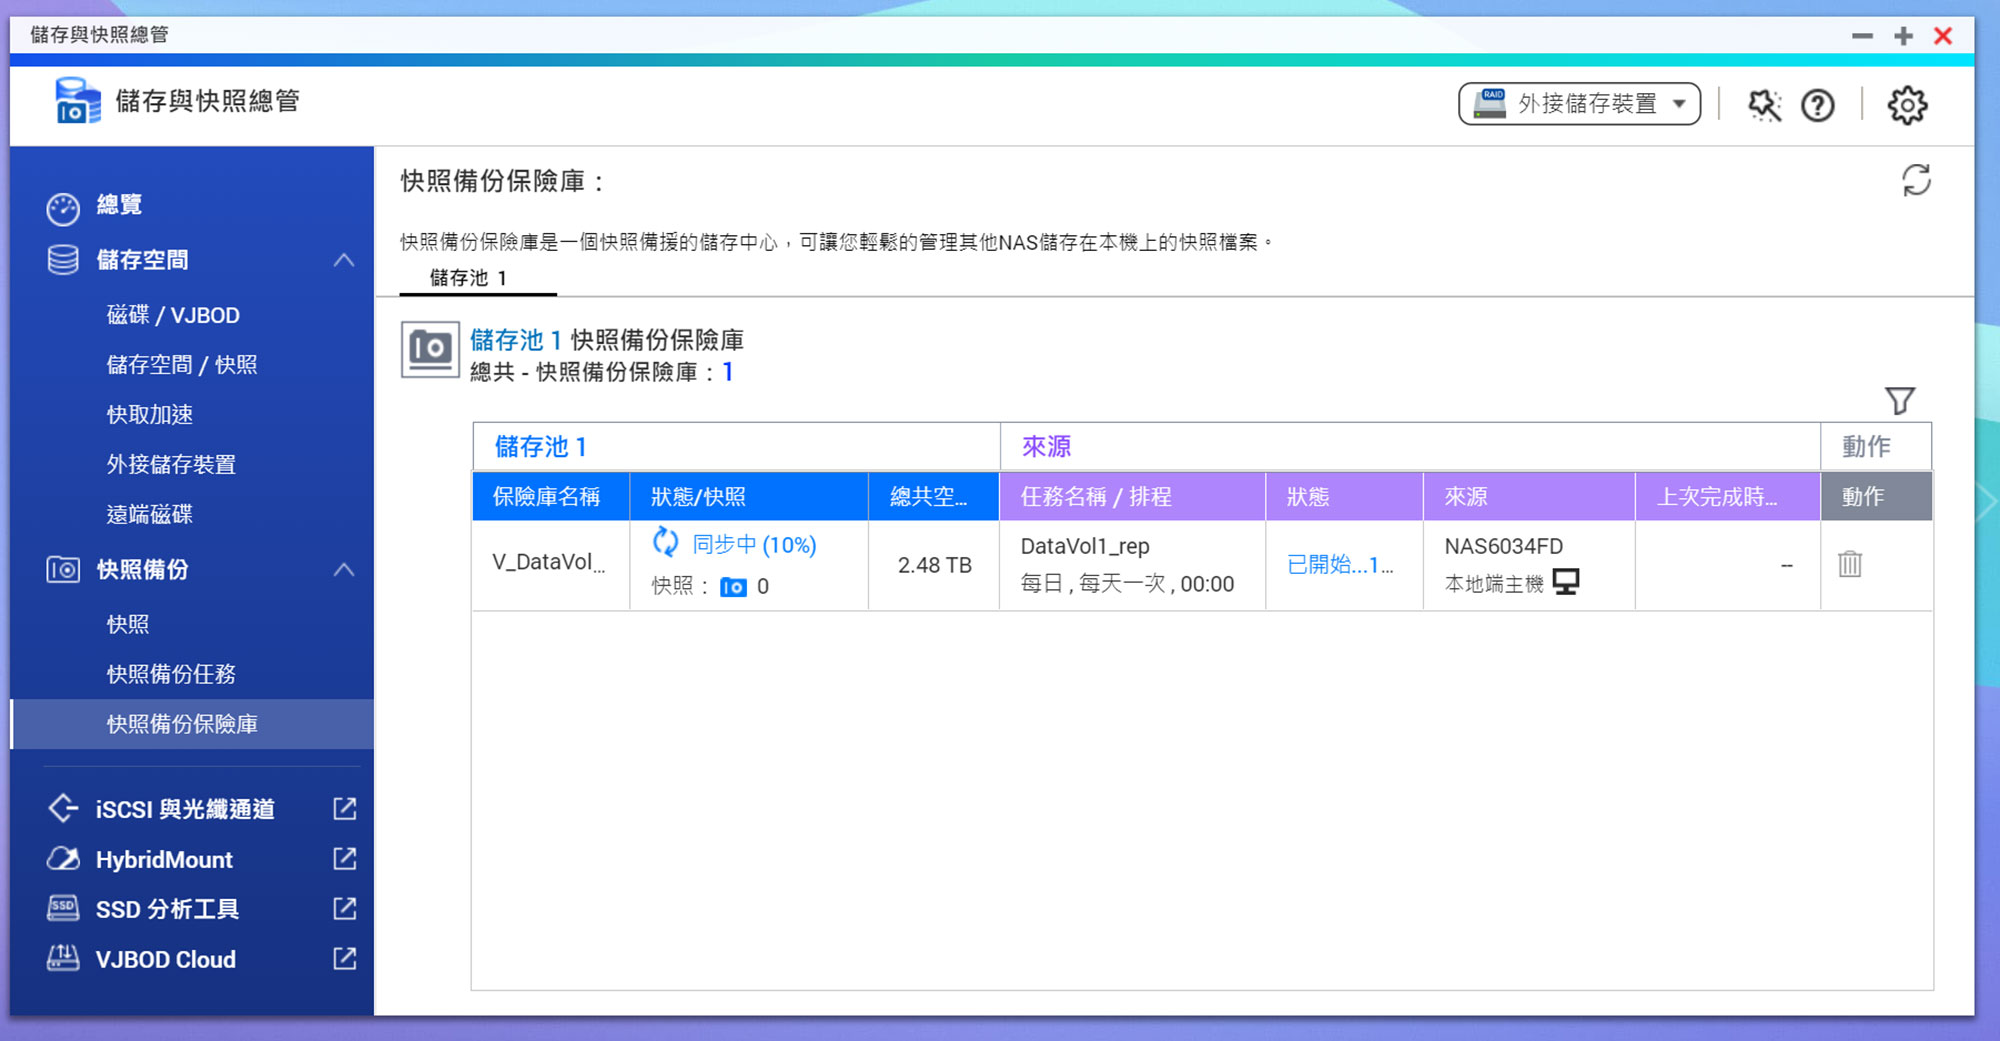This screenshot has width=2000, height=1041.
Task: Sort by 任務名稱 / 排程 column header
Action: 1133,496
